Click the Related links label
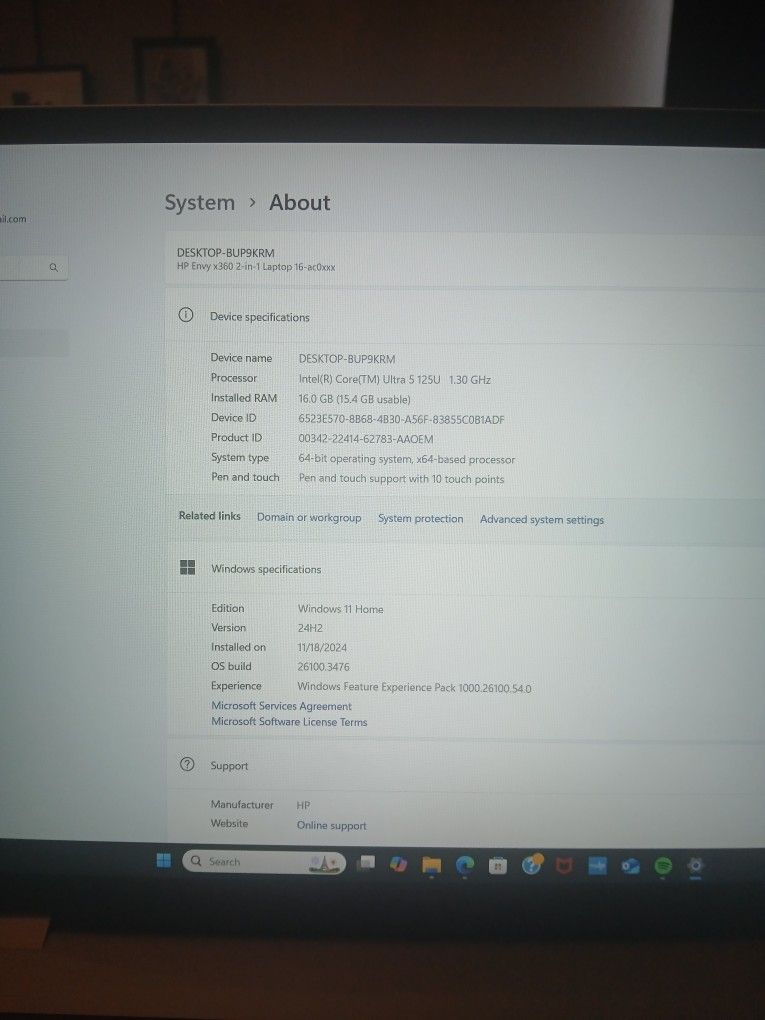Image resolution: width=765 pixels, height=1020 pixels. coord(209,516)
